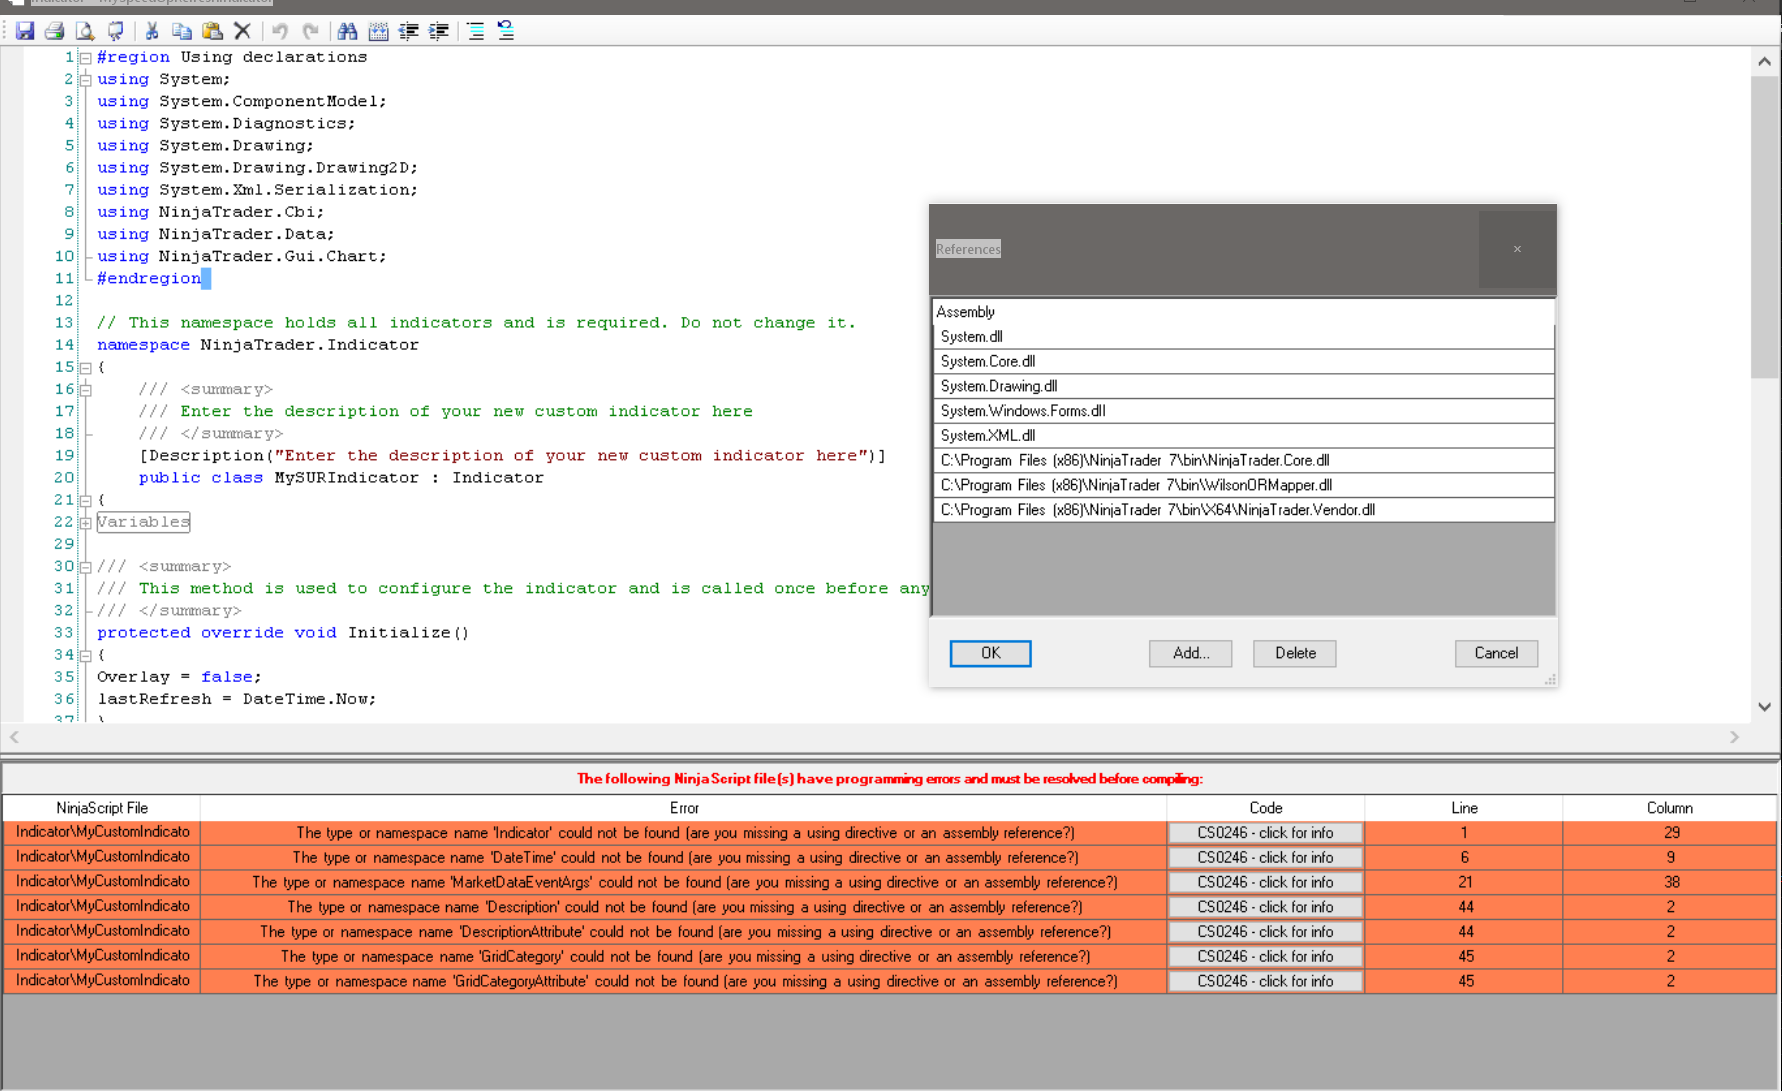Open print preview from the toolbar
This screenshot has height=1091, width=1782.
(85, 31)
